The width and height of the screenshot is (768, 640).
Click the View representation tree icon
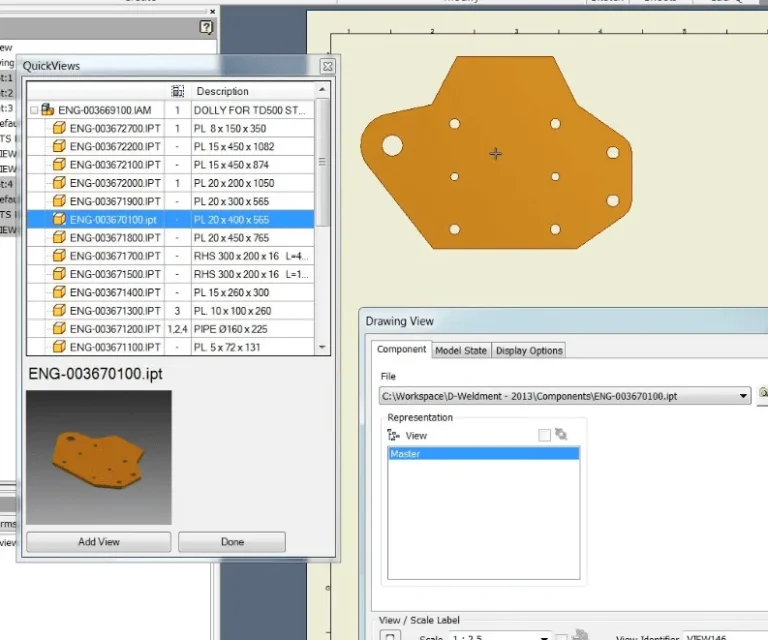pyautogui.click(x=393, y=435)
